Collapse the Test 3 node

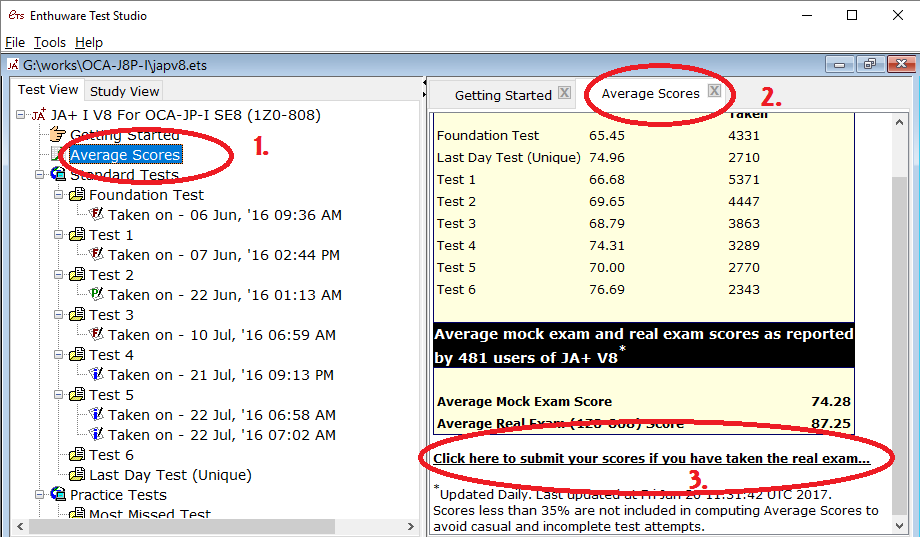point(59,315)
